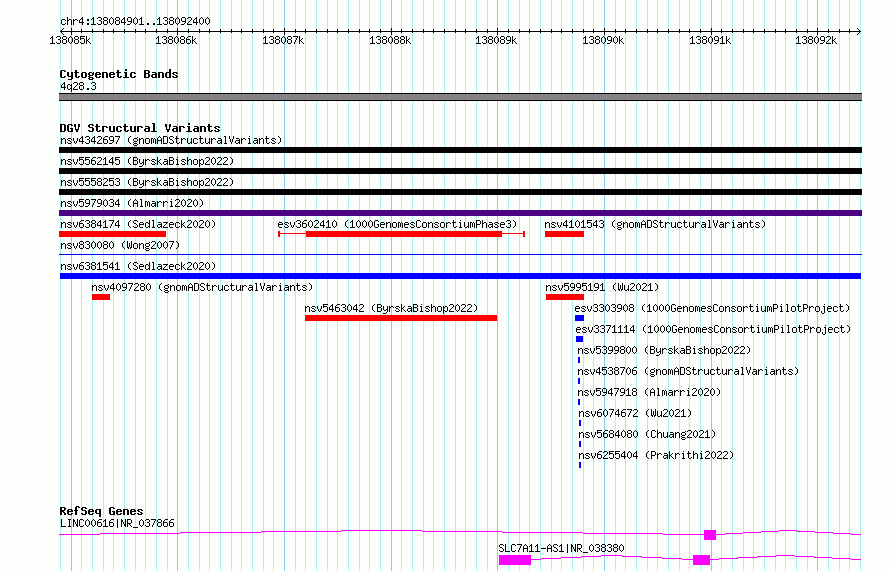
Task: Click the blue block under esv3303908
Action: click(580, 318)
